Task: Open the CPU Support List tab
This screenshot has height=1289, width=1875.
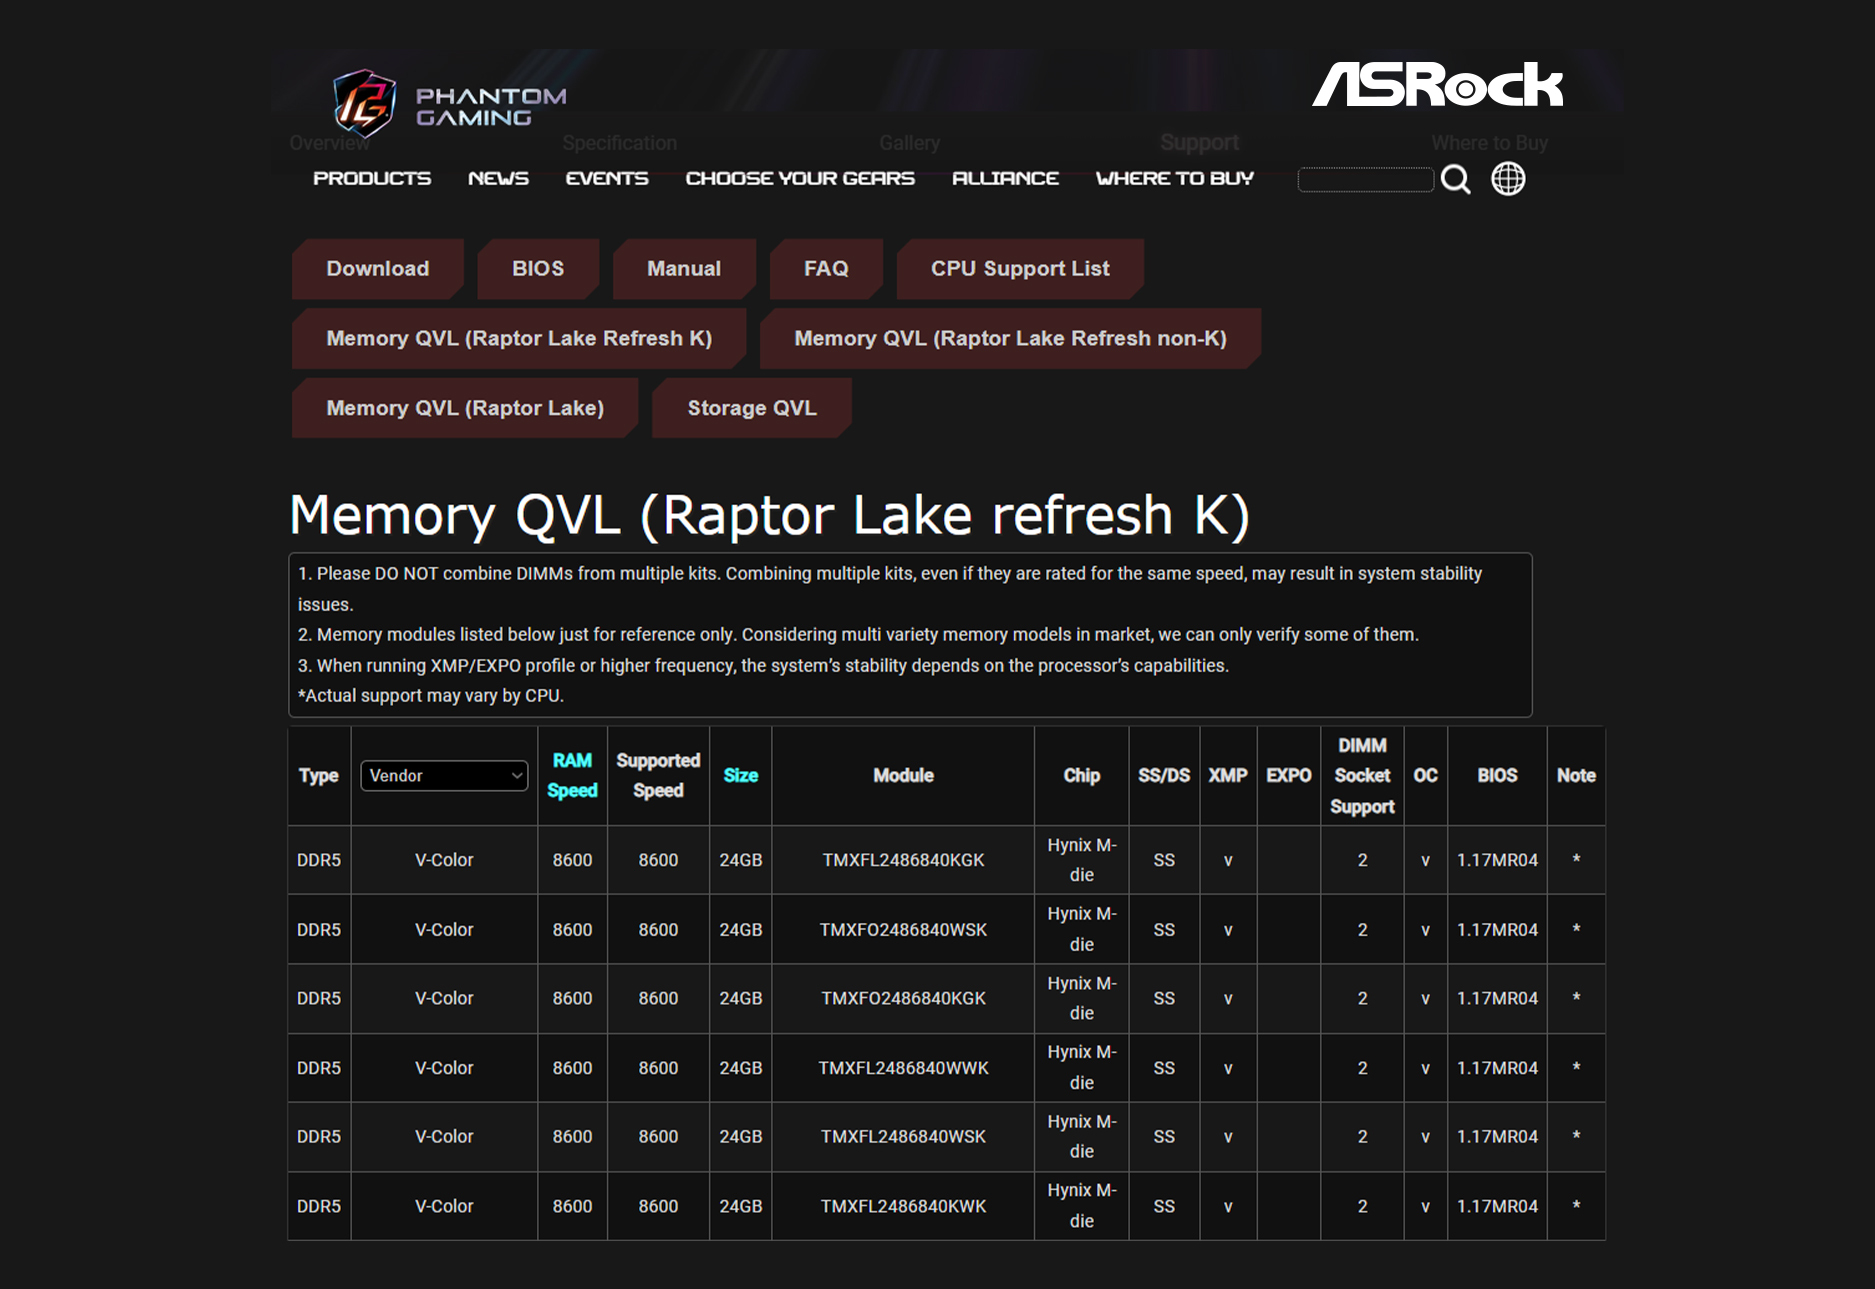Action: [x=1020, y=269]
